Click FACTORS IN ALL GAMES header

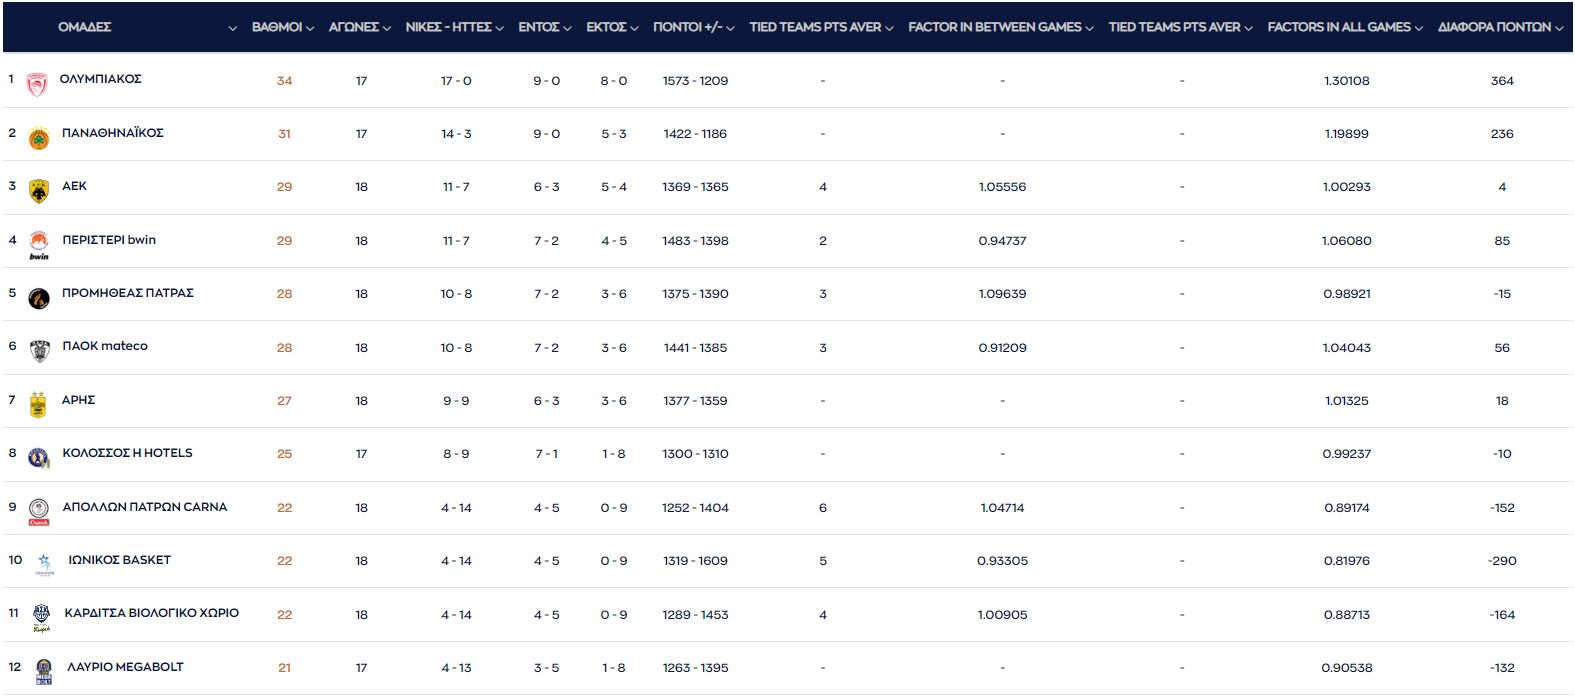1338,27
